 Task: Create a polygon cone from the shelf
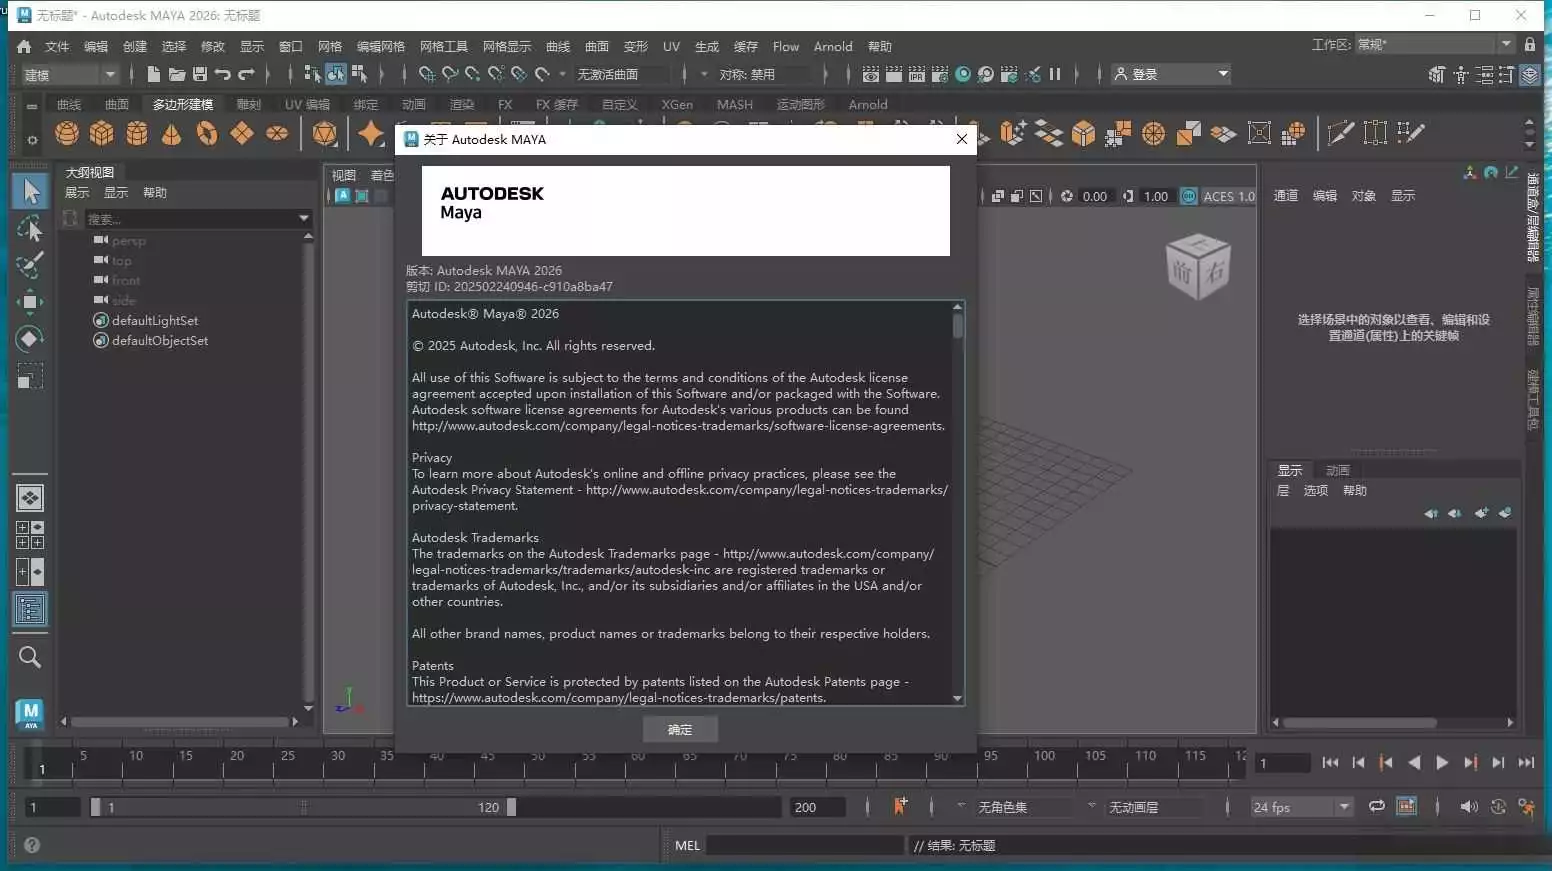tap(172, 133)
